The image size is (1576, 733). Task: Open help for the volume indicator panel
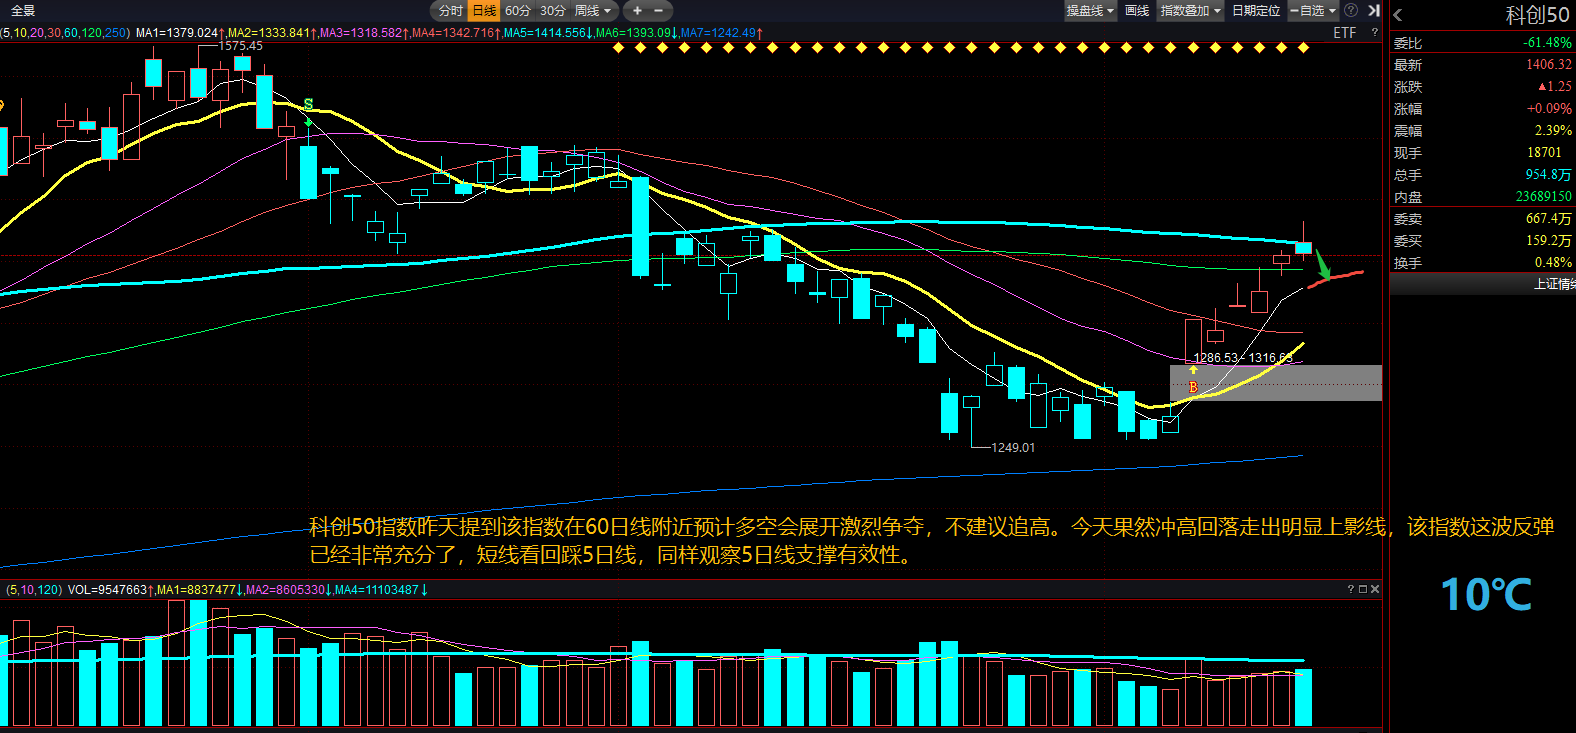[x=1350, y=589]
